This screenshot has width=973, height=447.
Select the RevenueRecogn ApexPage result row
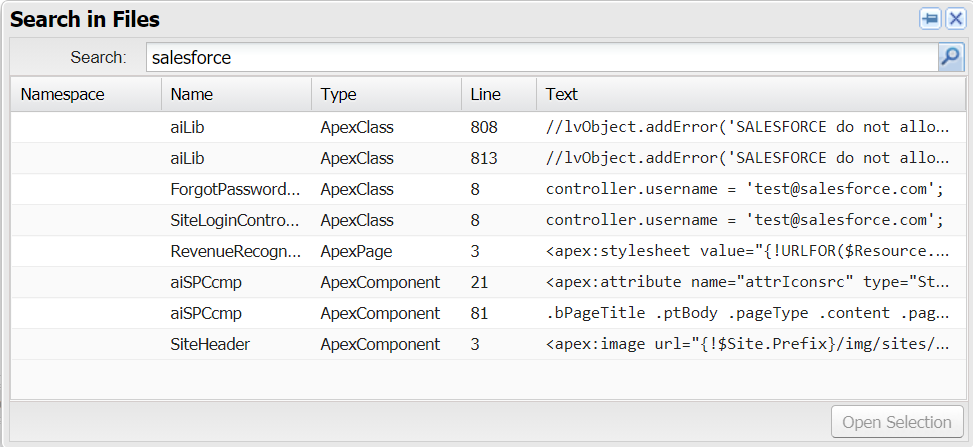tap(235, 251)
